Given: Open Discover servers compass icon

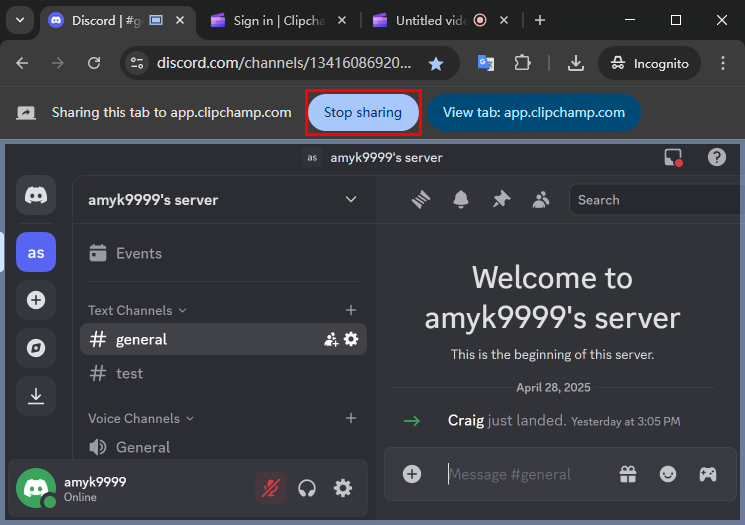Looking at the screenshot, I should coord(36,348).
